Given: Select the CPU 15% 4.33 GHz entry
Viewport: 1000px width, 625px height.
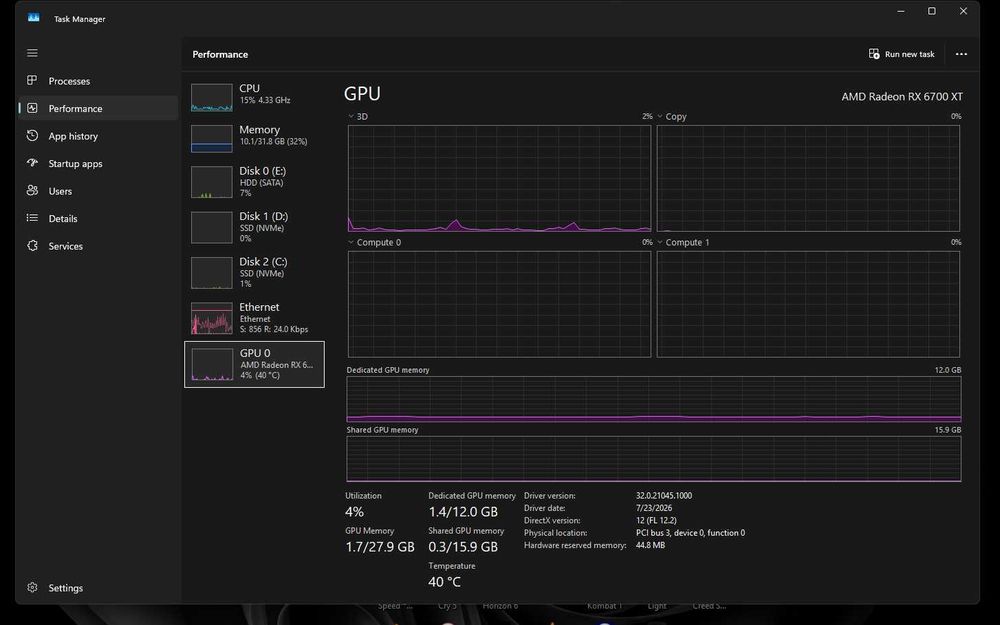Looking at the screenshot, I should [x=265, y=94].
